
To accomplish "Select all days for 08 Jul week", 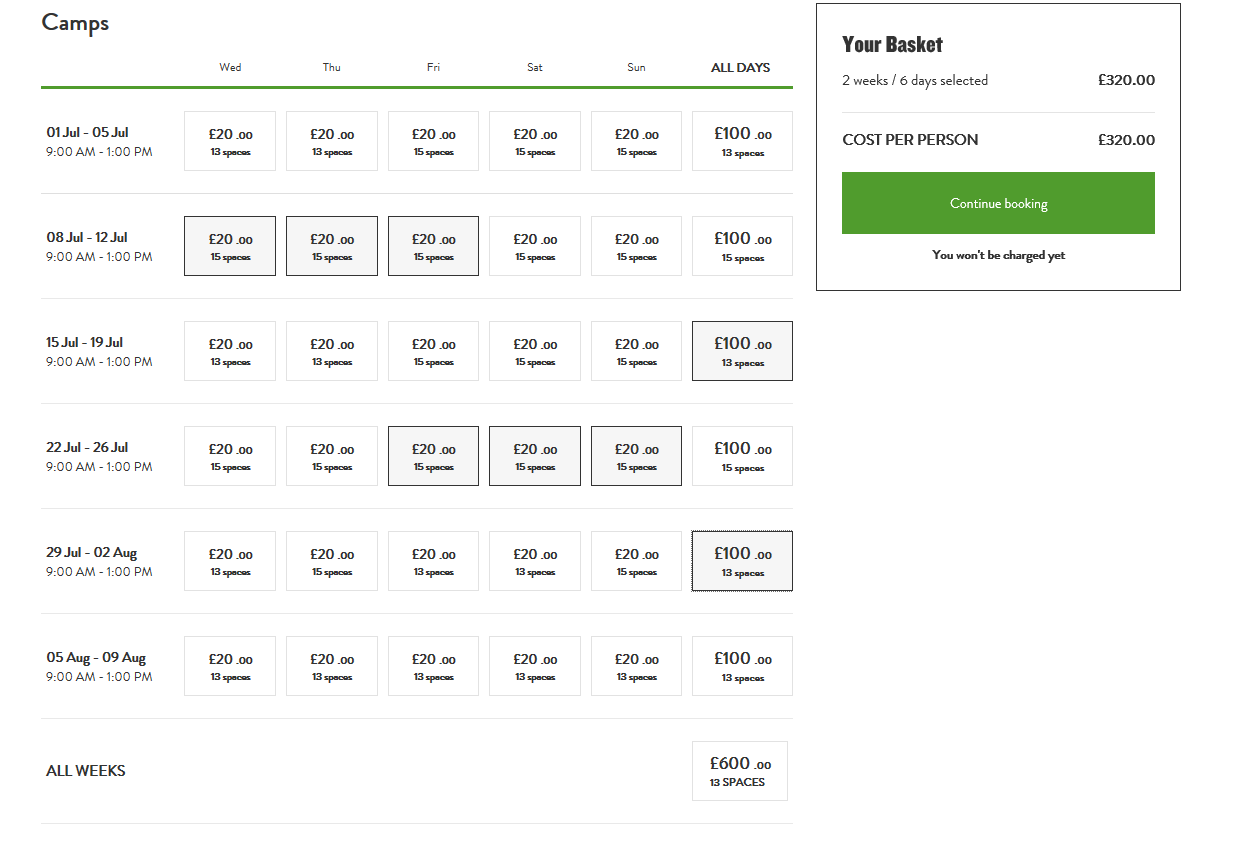I will [742, 246].
